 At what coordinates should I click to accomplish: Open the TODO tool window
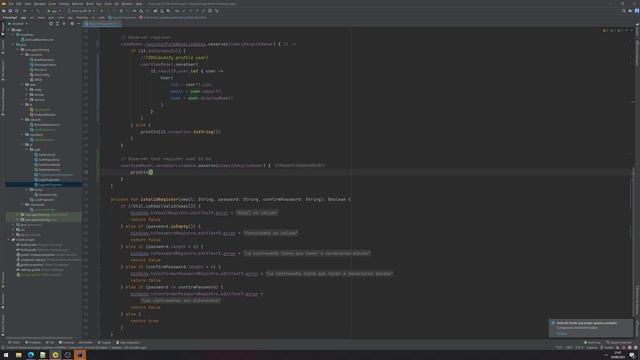click(14, 342)
